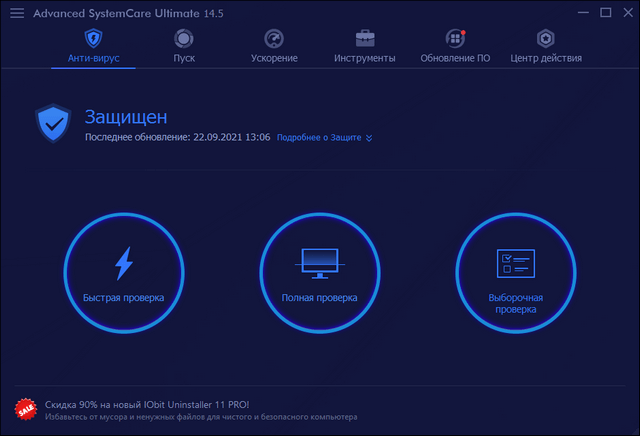Open the Инструменты tab label

tap(364, 58)
